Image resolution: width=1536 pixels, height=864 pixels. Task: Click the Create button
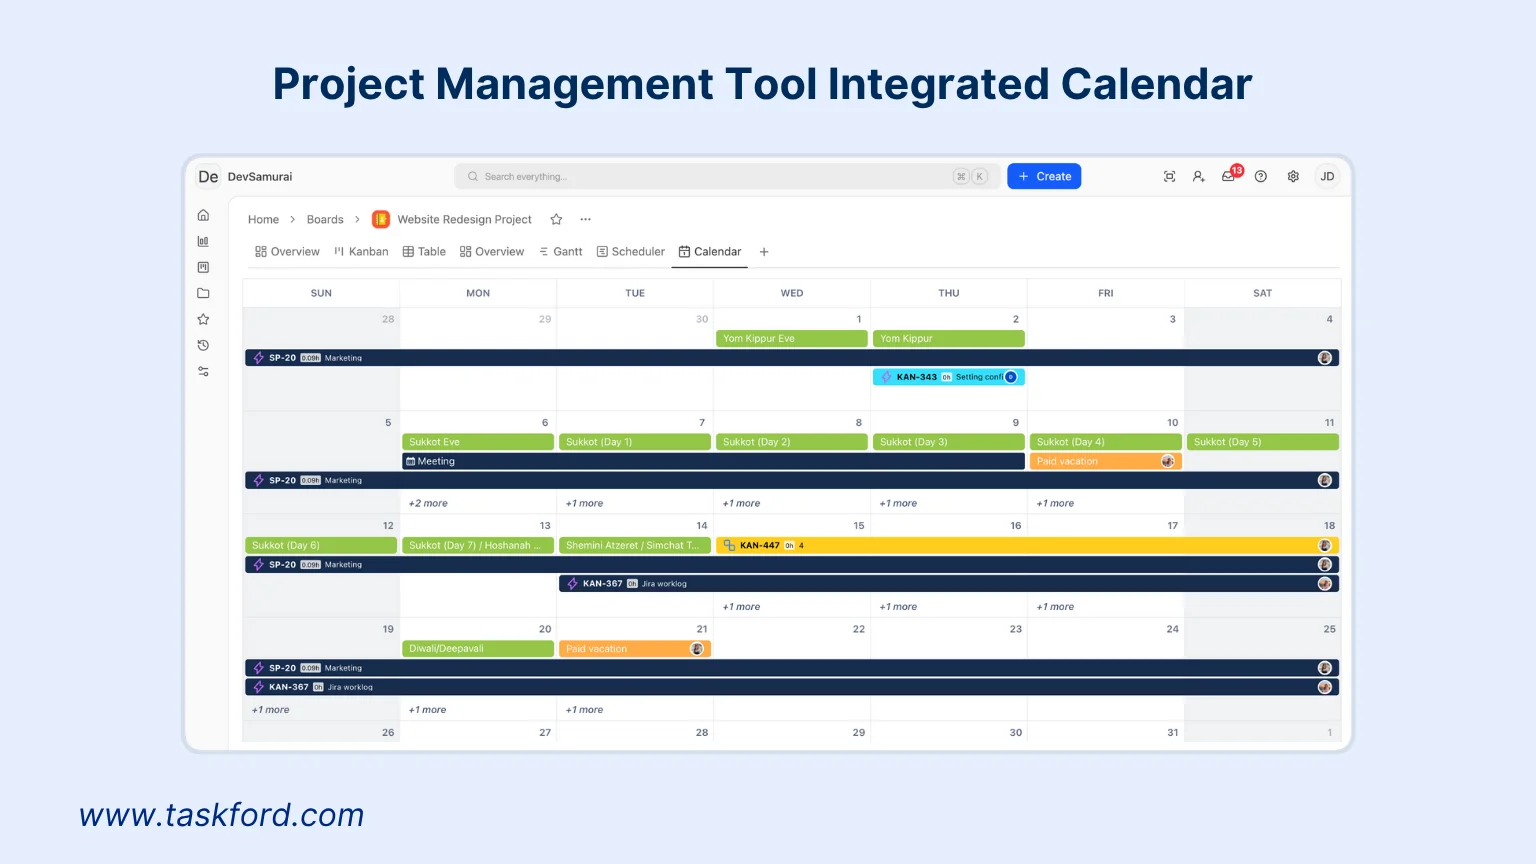pyautogui.click(x=1044, y=176)
